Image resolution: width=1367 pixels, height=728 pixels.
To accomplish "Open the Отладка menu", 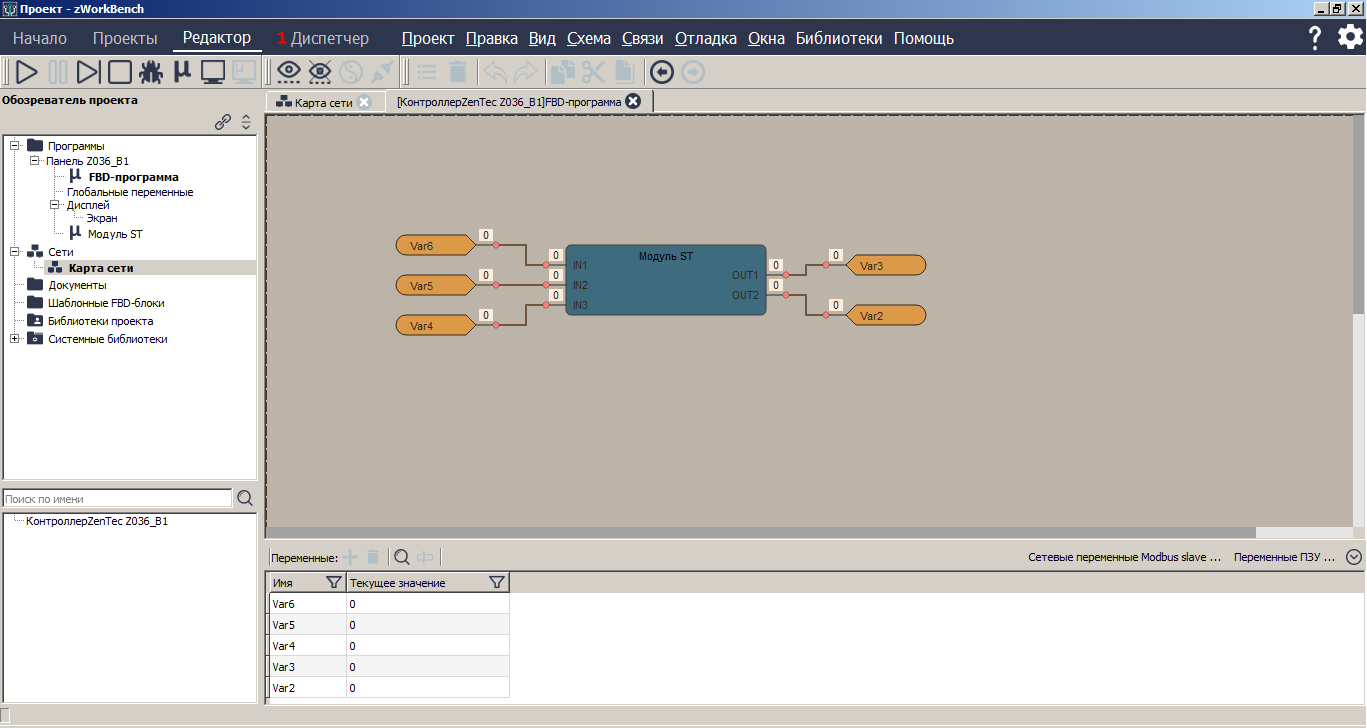I will point(705,39).
